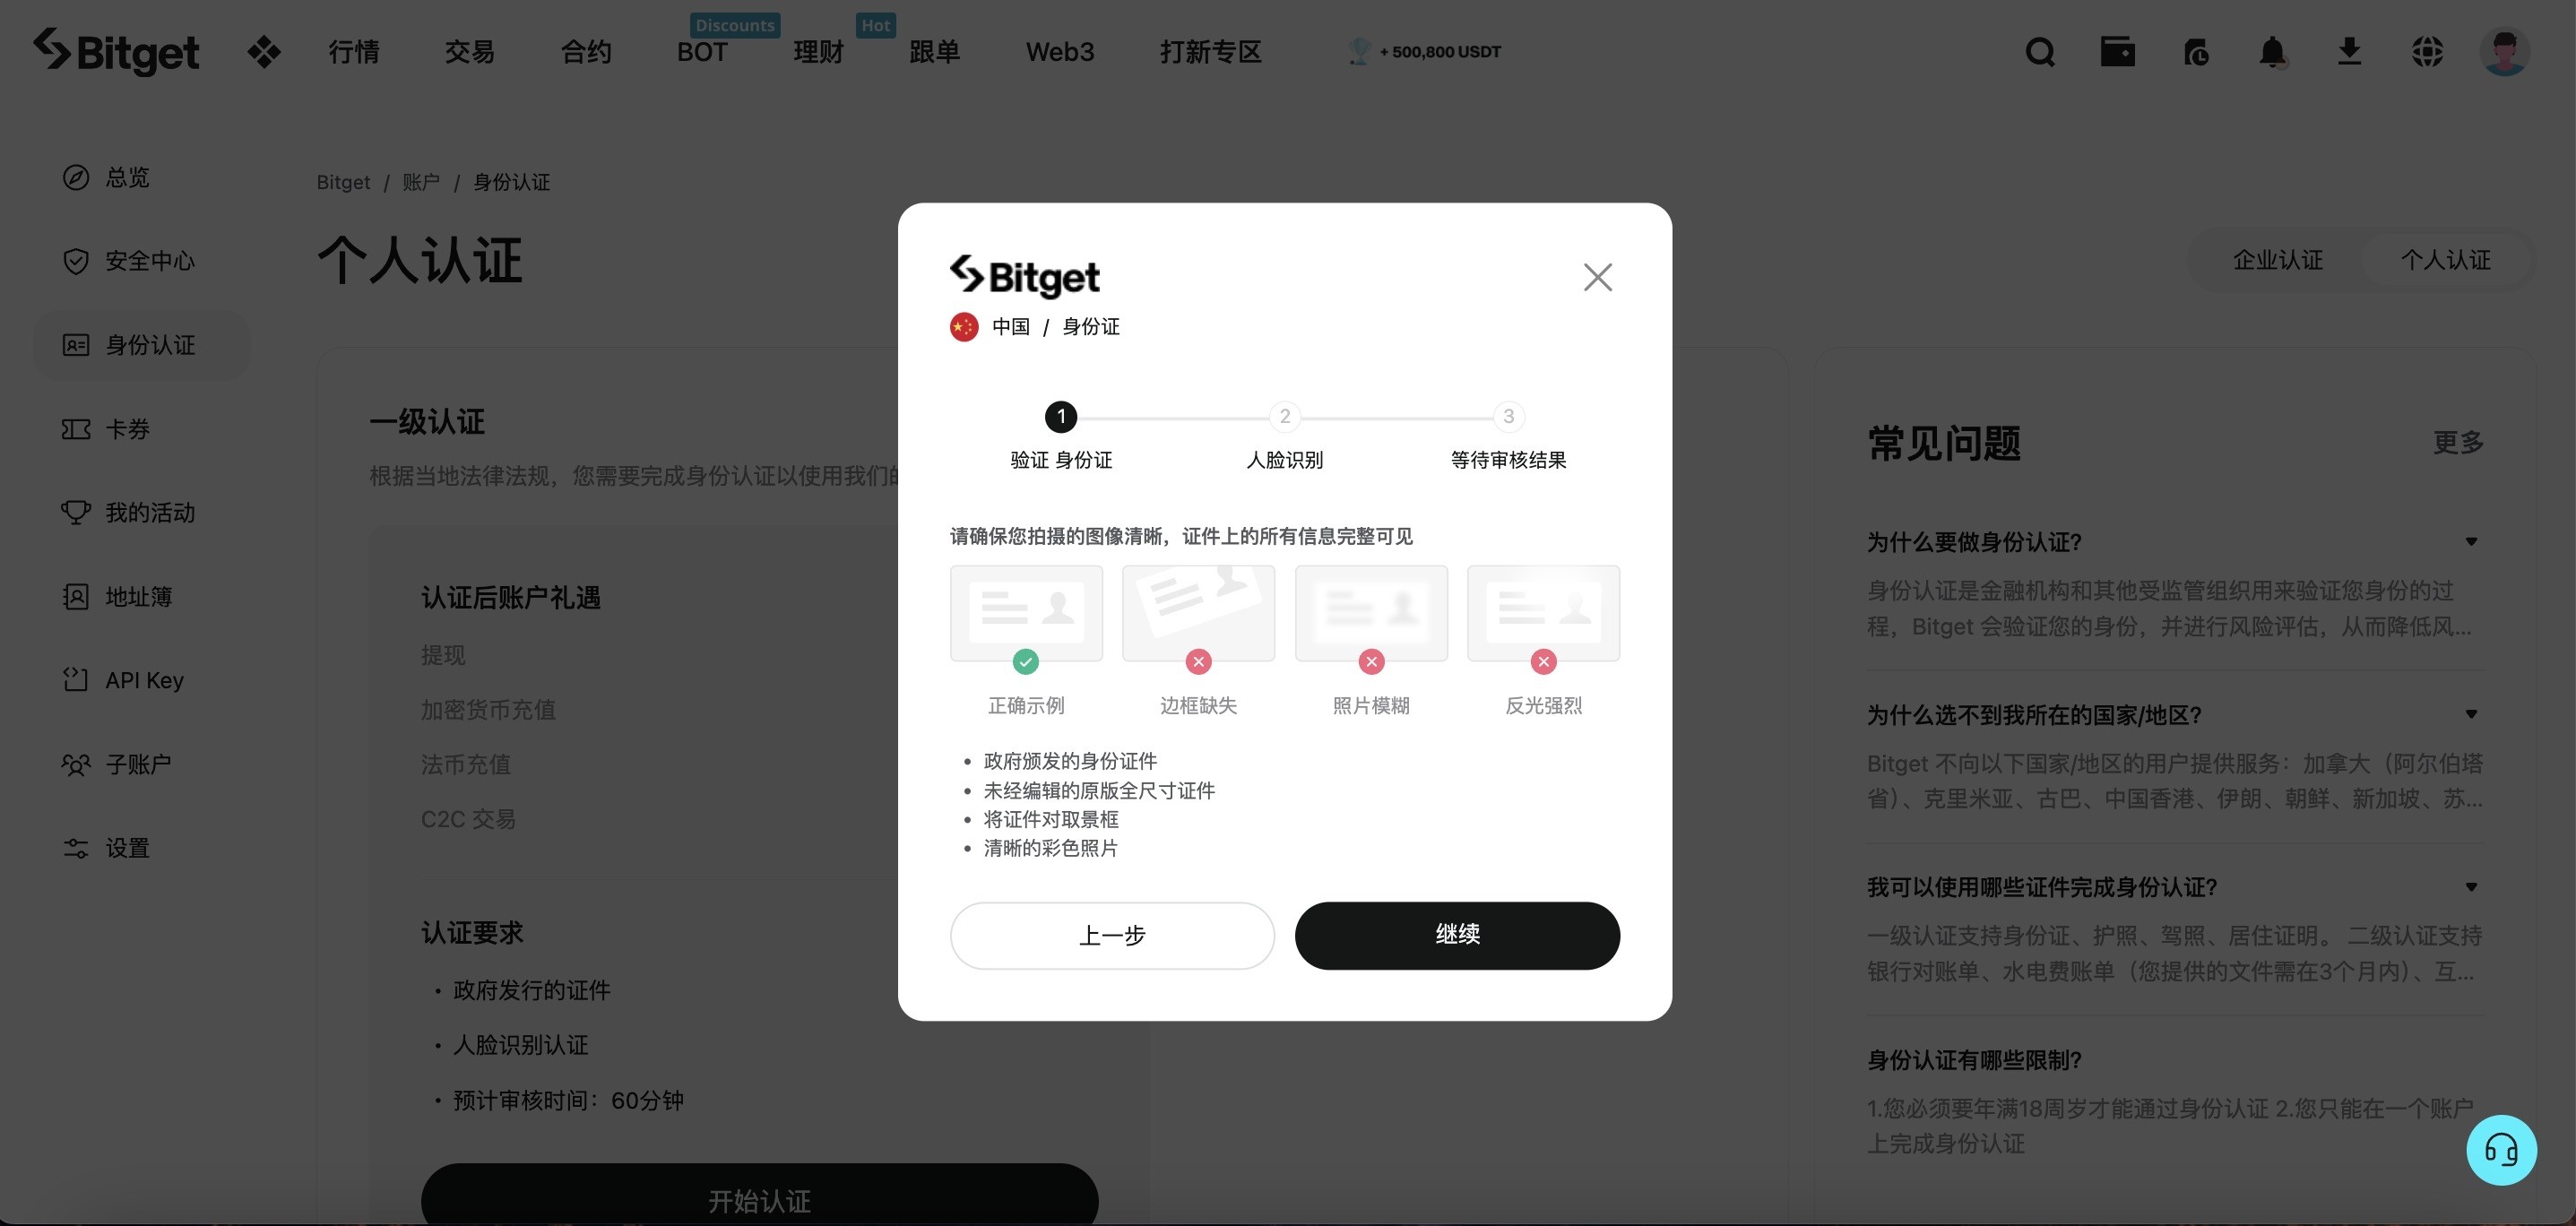This screenshot has height=1226, width=2576.
Task: Open 设置 from the sidebar
Action: tap(128, 848)
